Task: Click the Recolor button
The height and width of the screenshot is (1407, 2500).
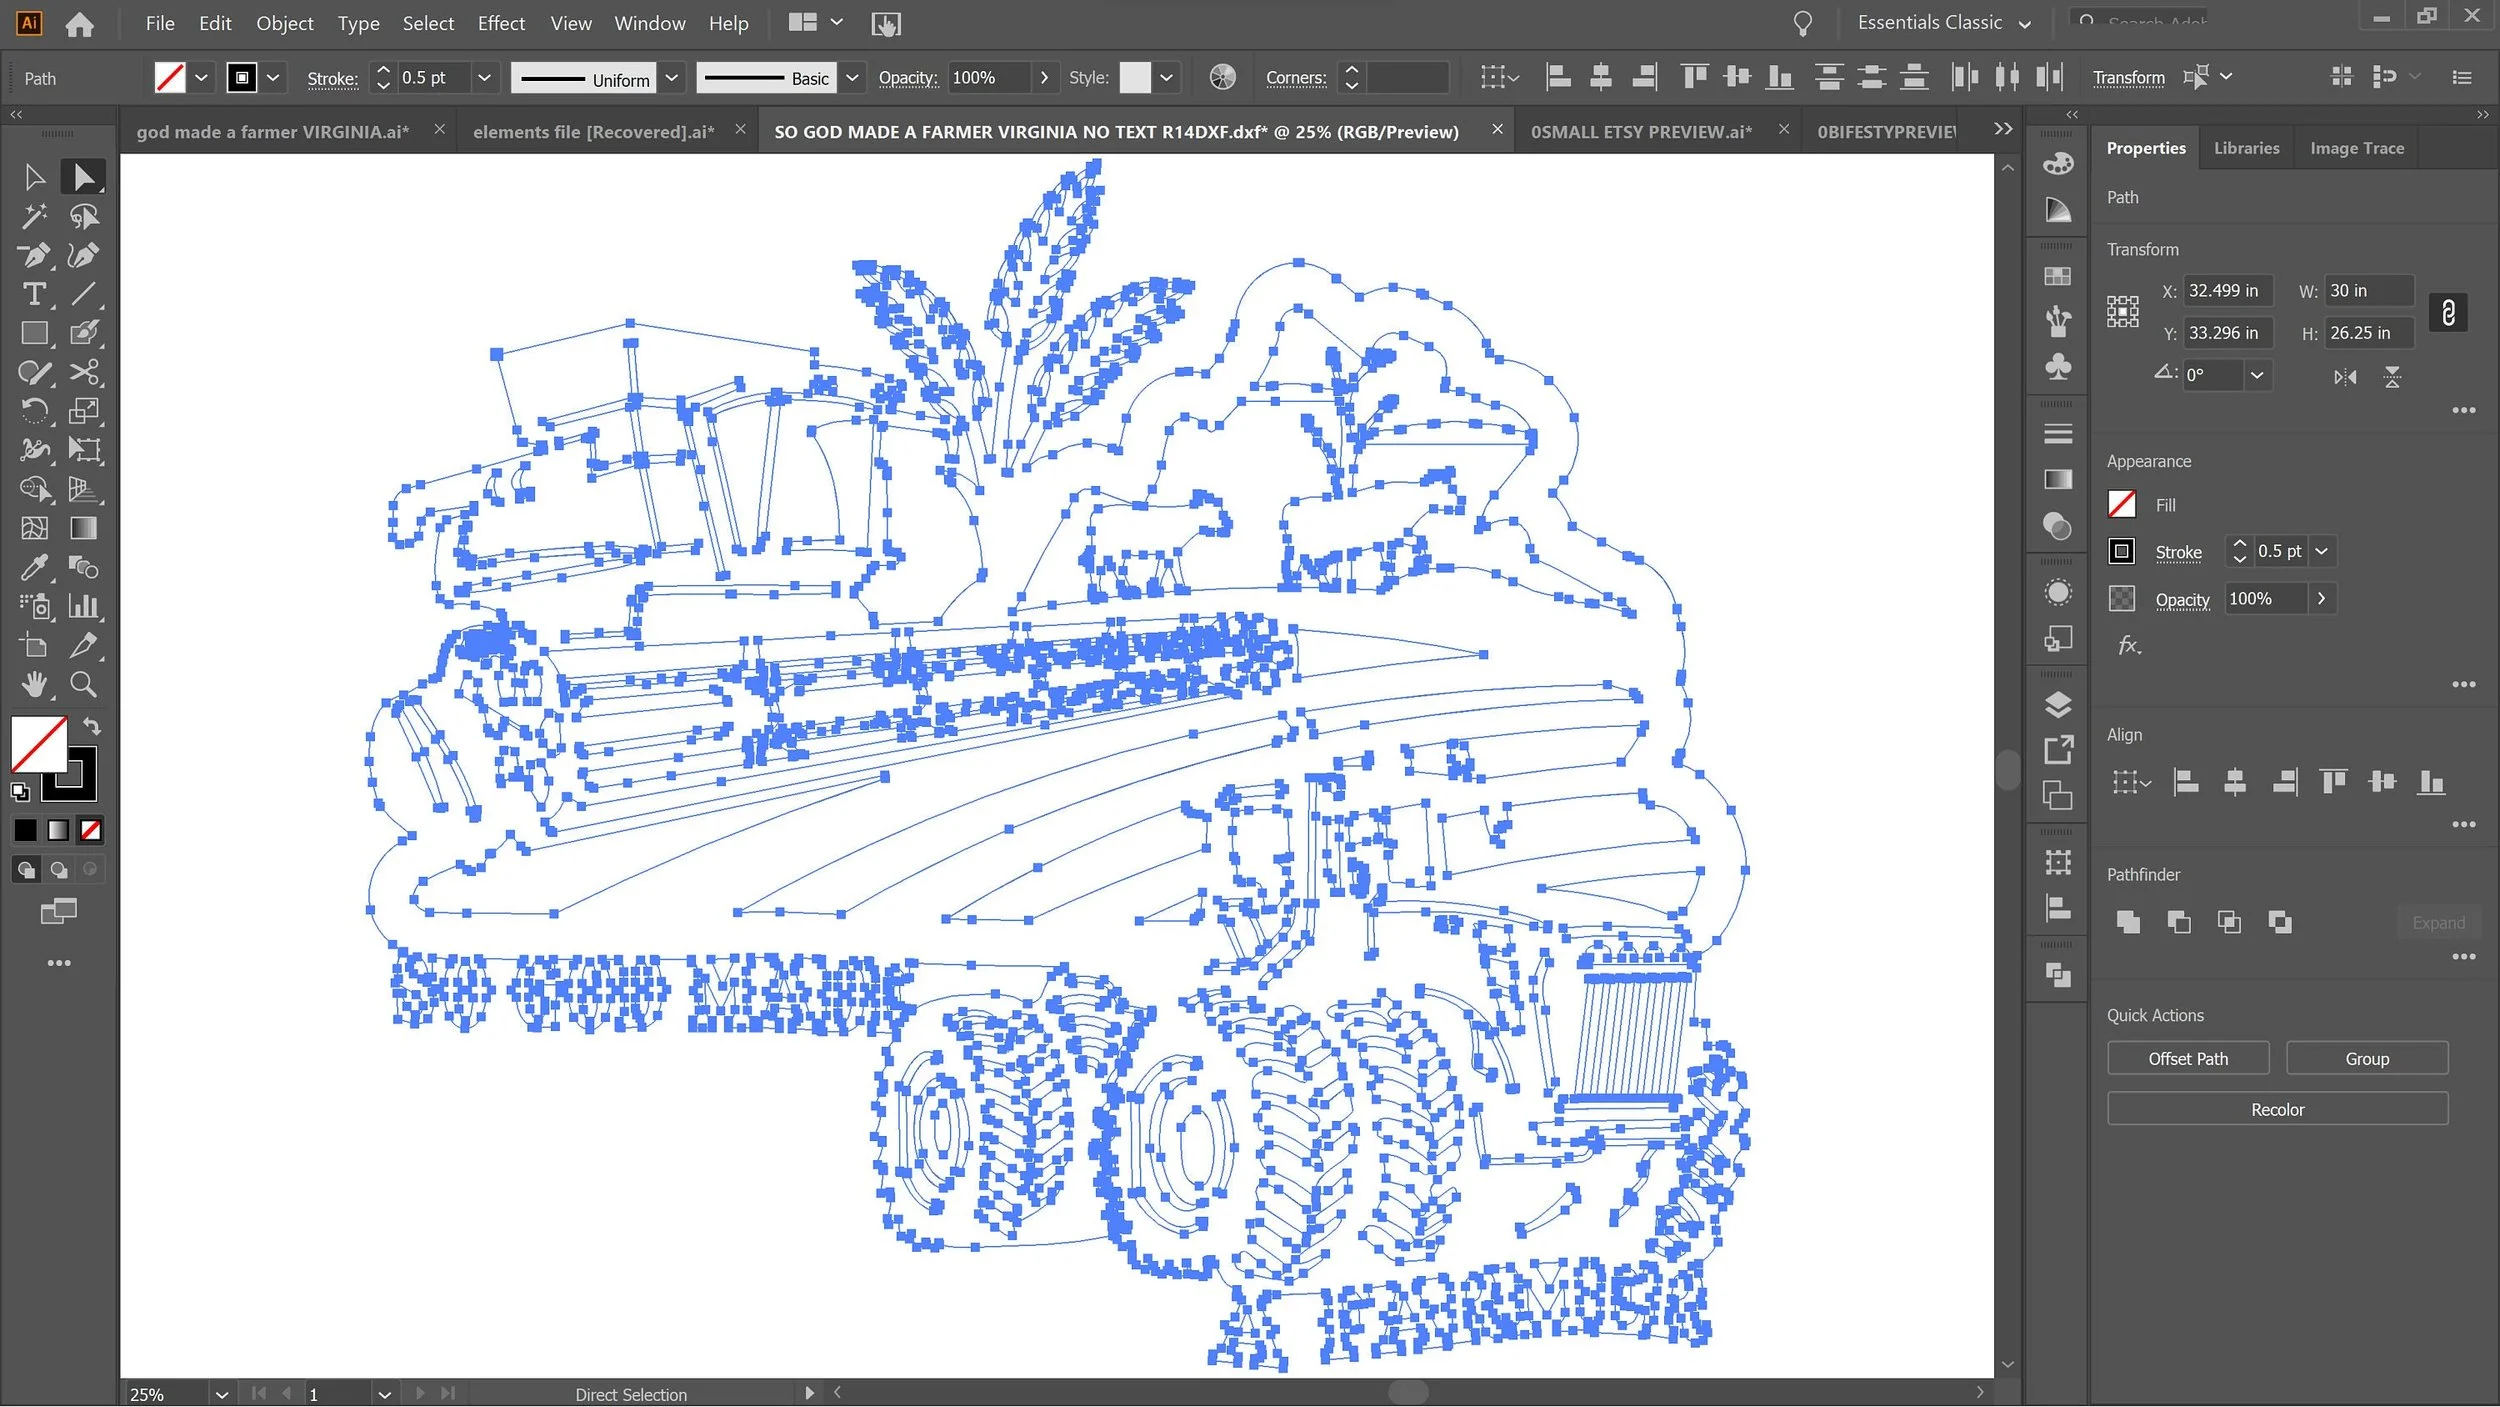Action: click(2276, 1110)
